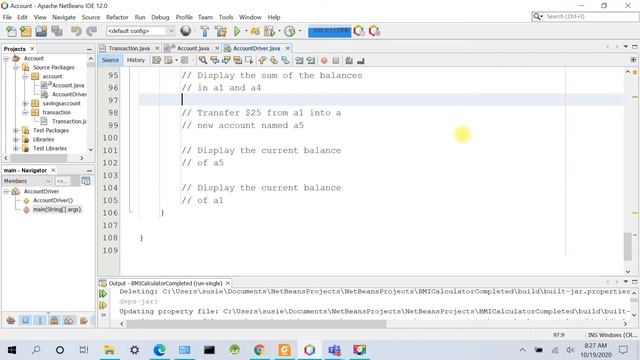Click the Search (Ctrl+I) field
This screenshot has height=360, width=640.
coord(590,16)
